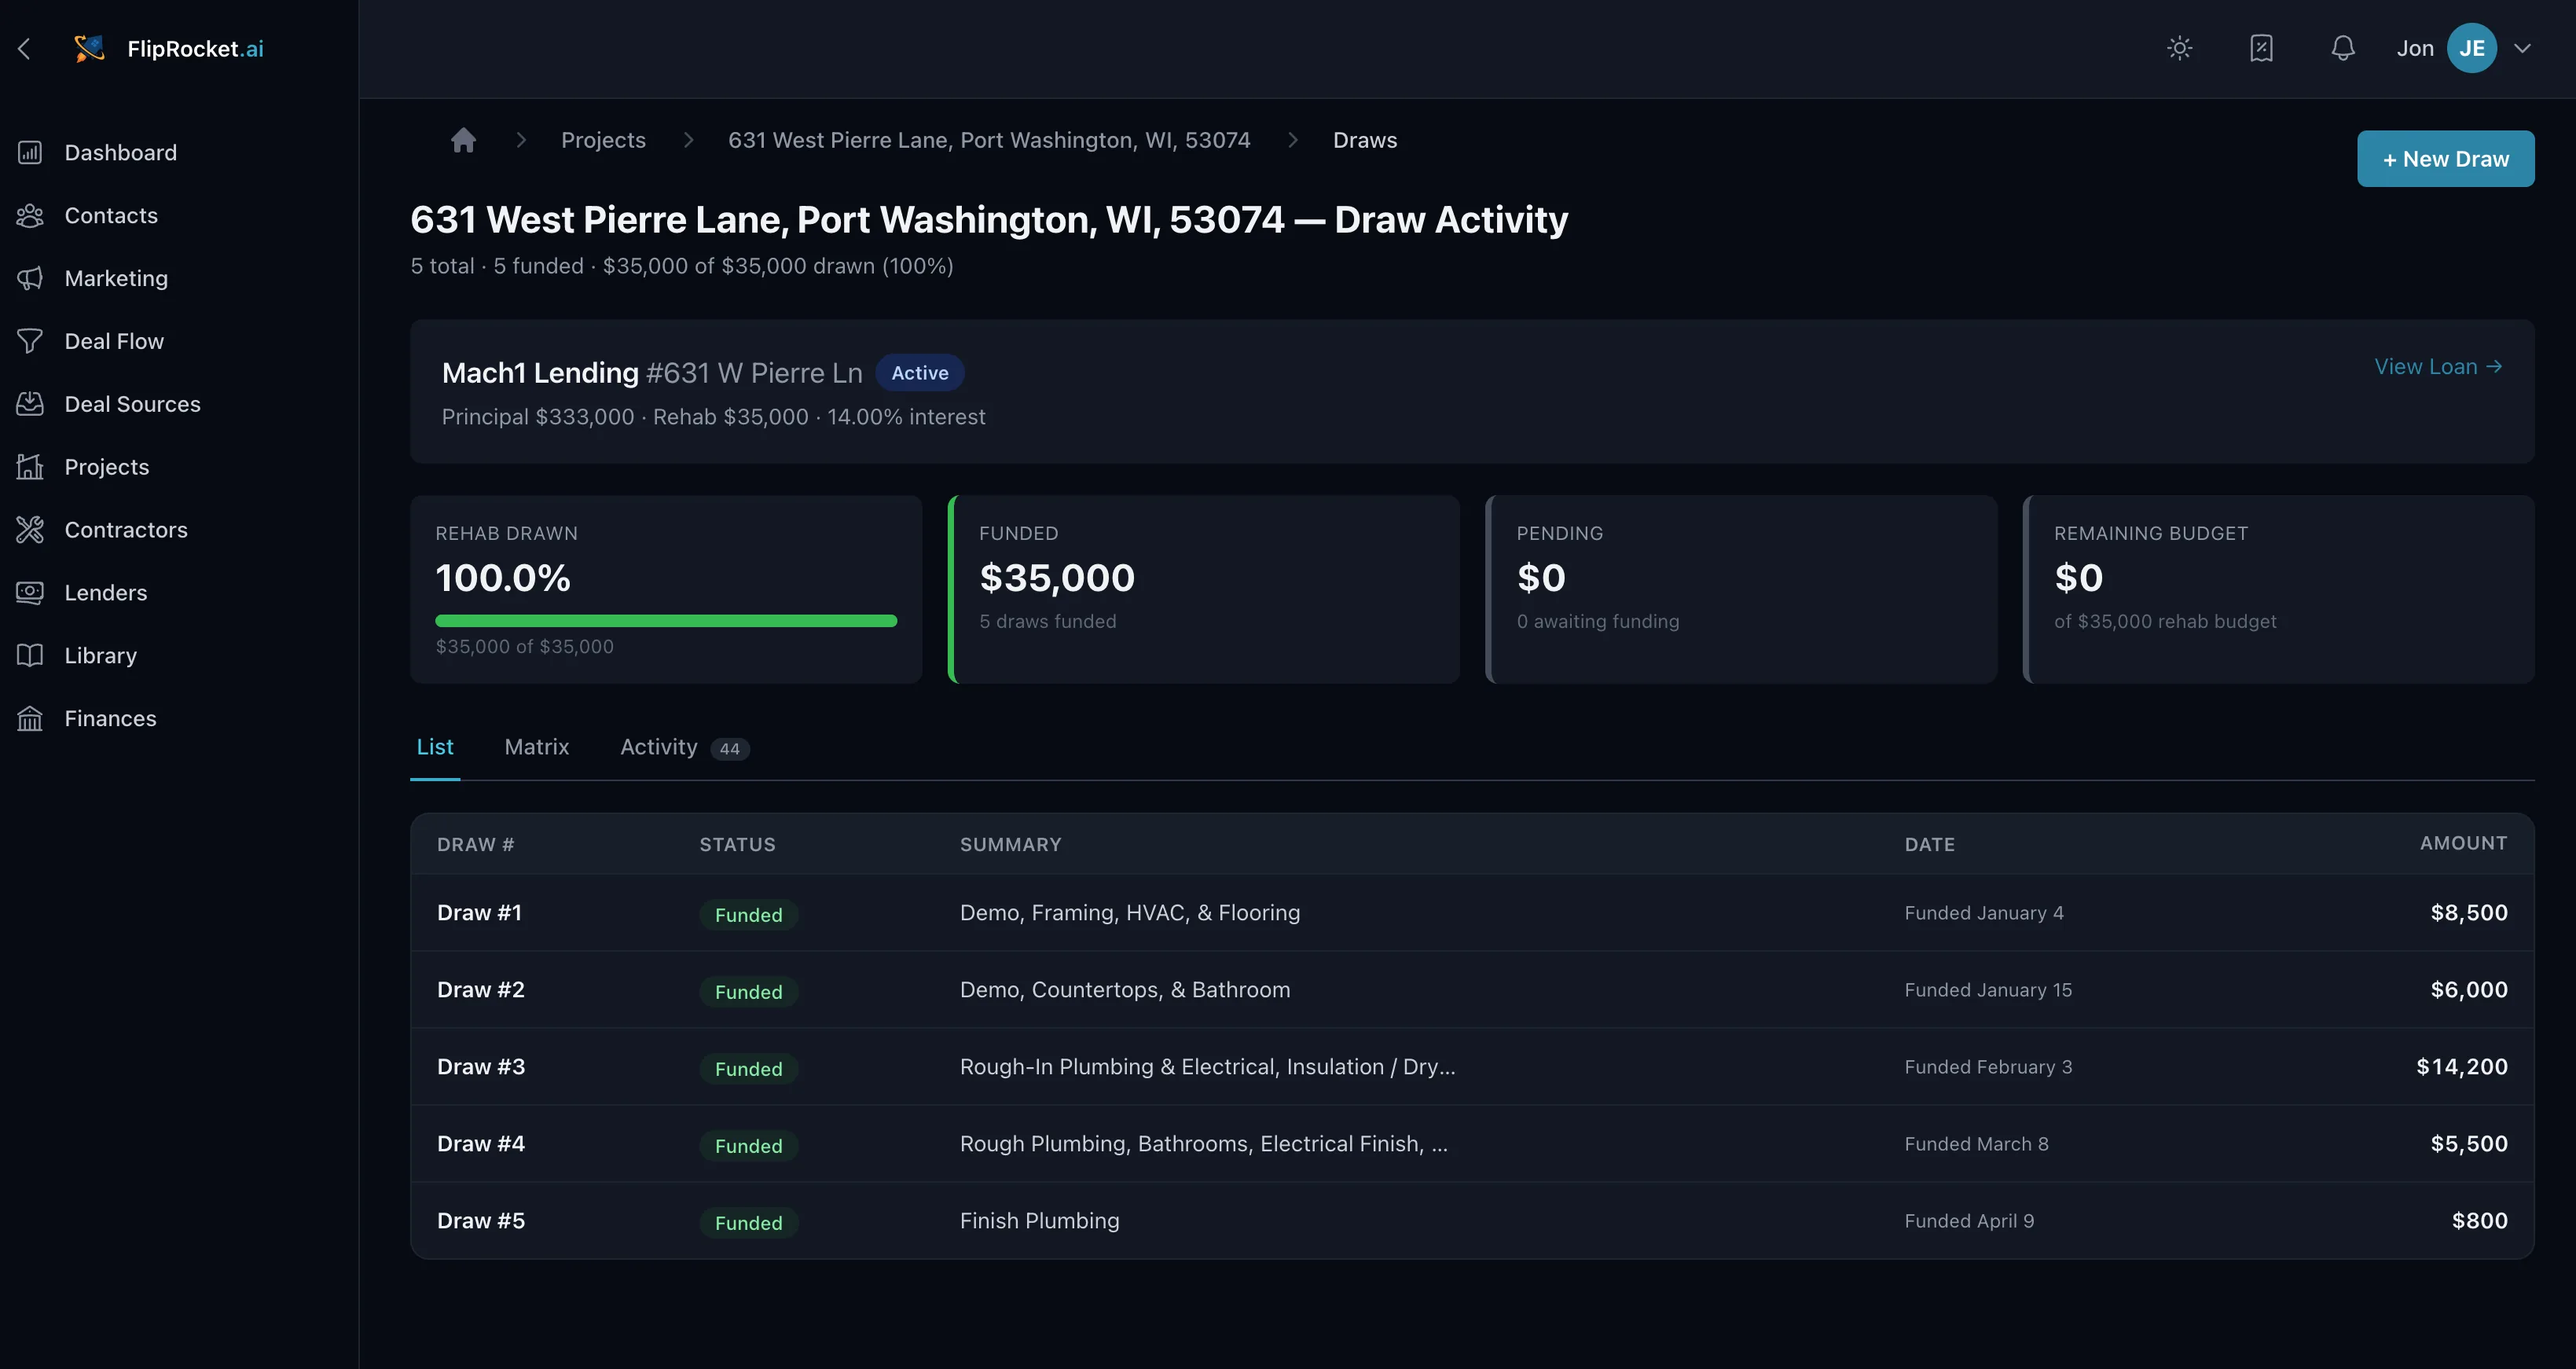
Task: Open notifications bell
Action: (x=2343, y=48)
